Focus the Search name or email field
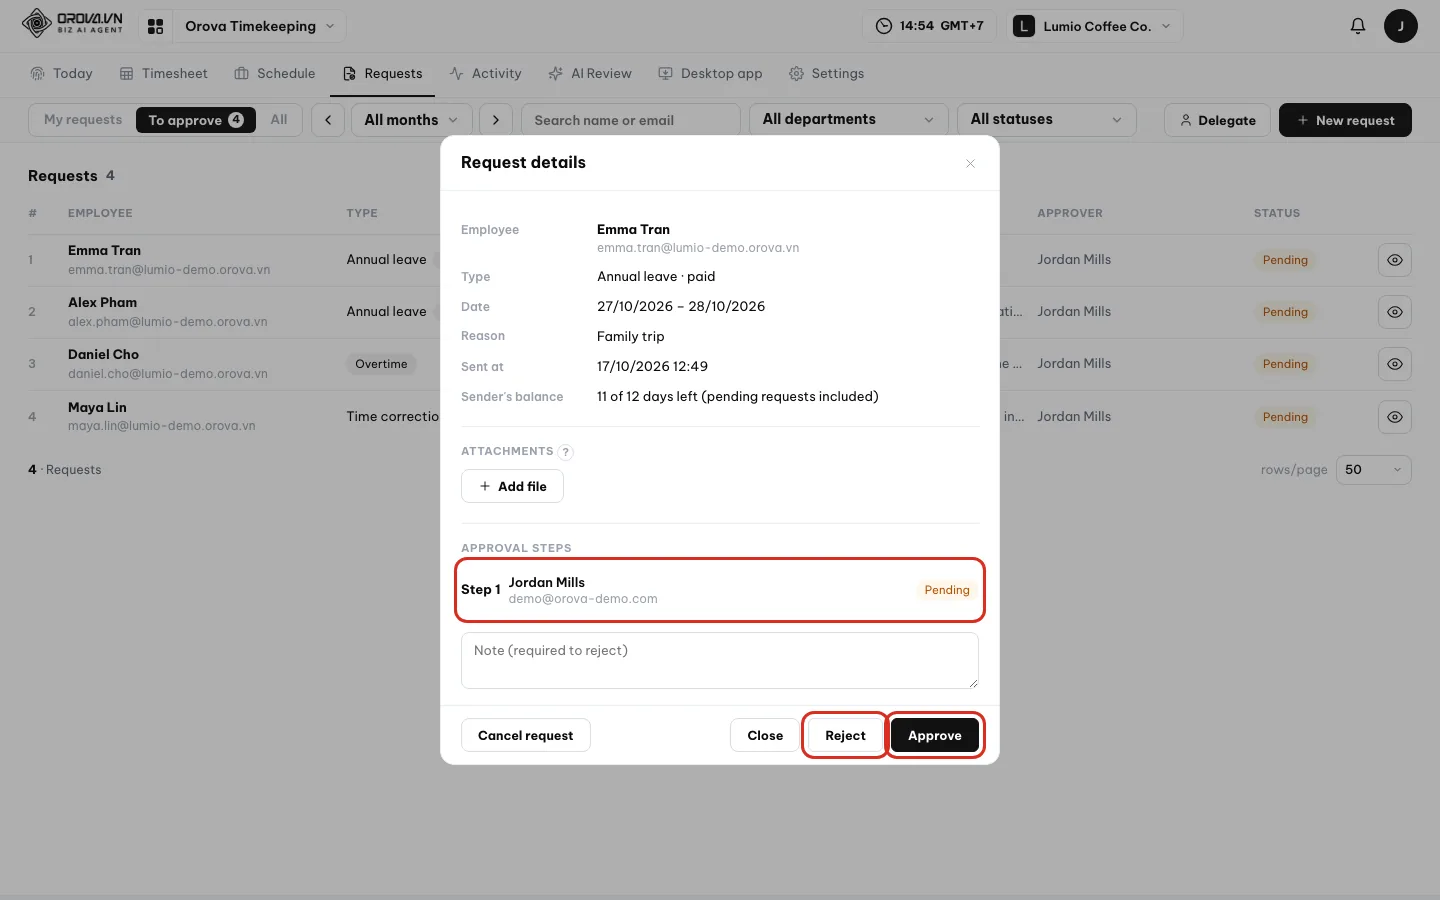 point(631,120)
